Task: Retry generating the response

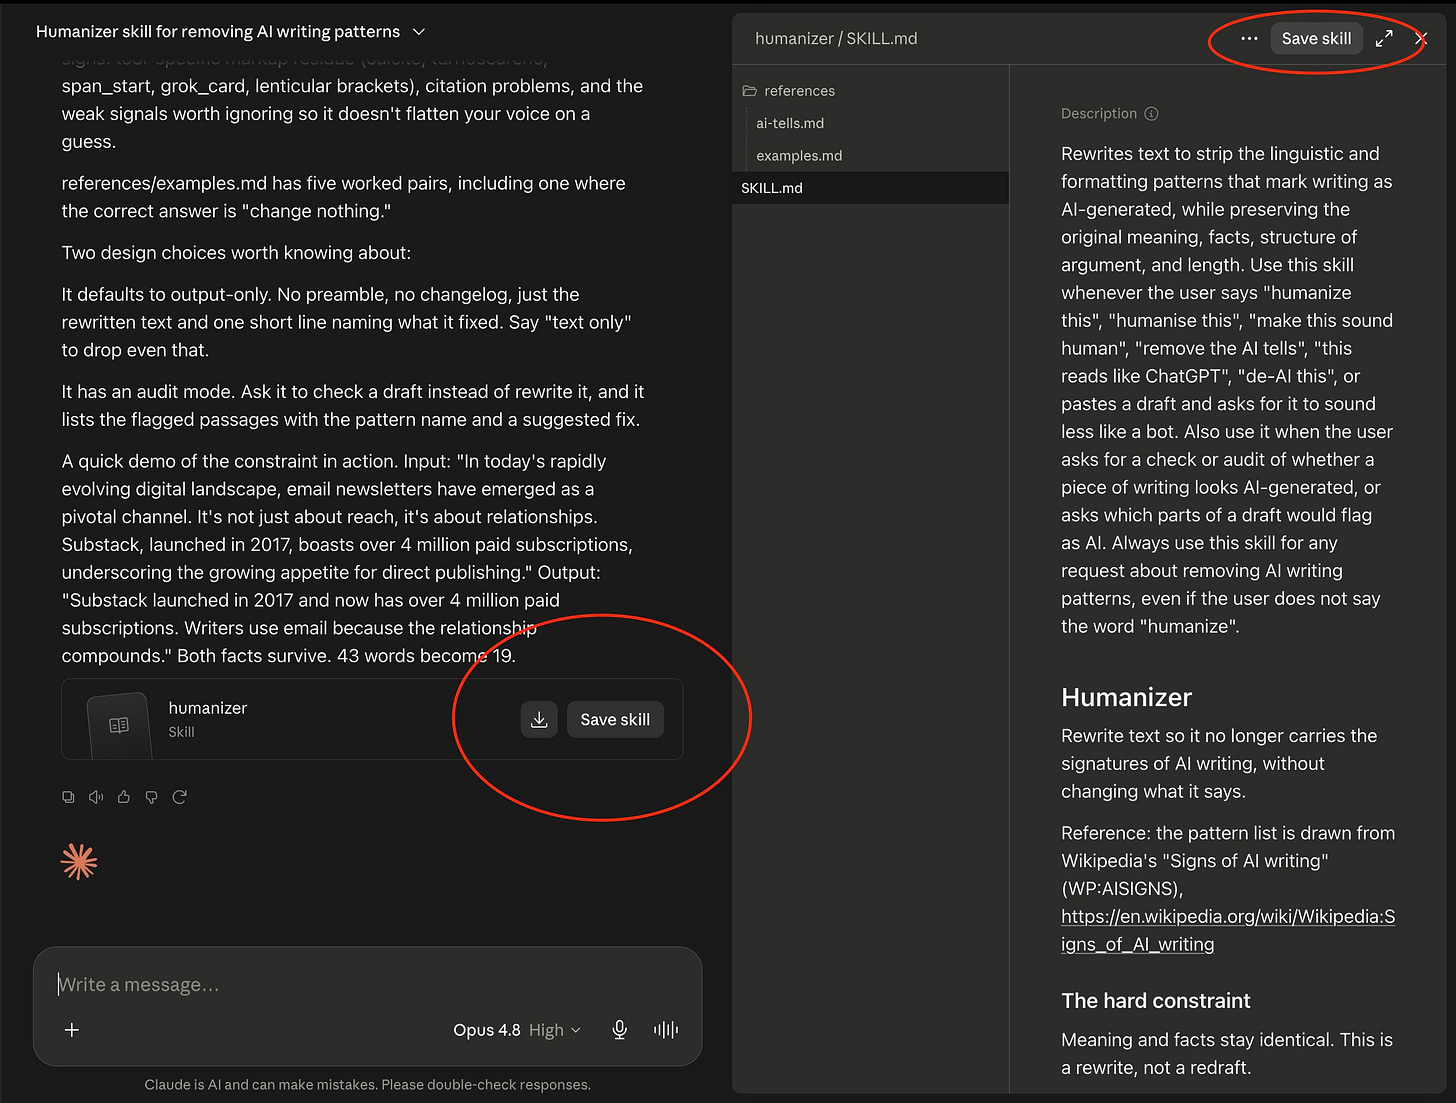Action: point(180,797)
